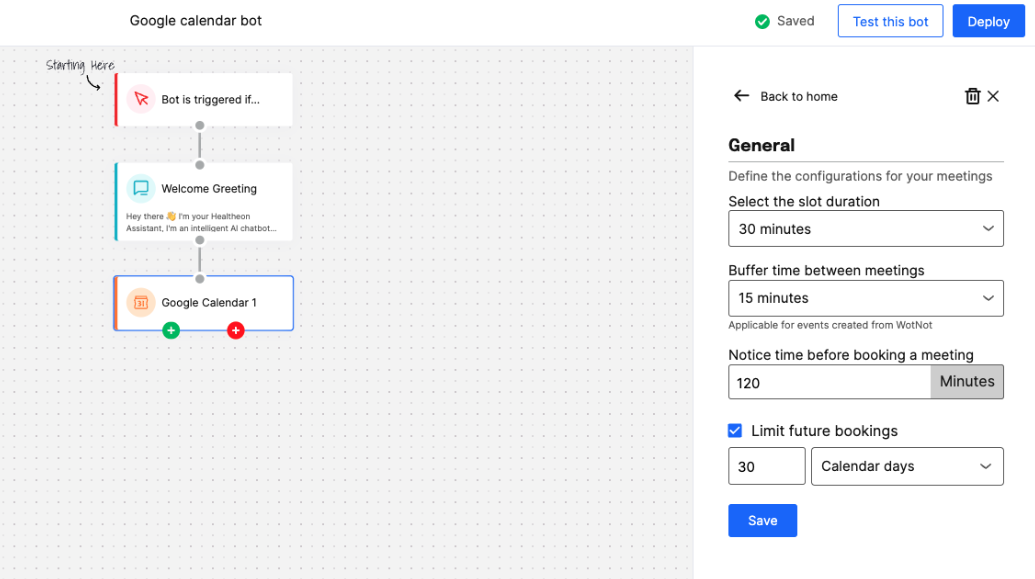Image resolution: width=1035 pixels, height=579 pixels.
Task: Expand the buffer time between meetings dropdown
Action: coord(865,298)
